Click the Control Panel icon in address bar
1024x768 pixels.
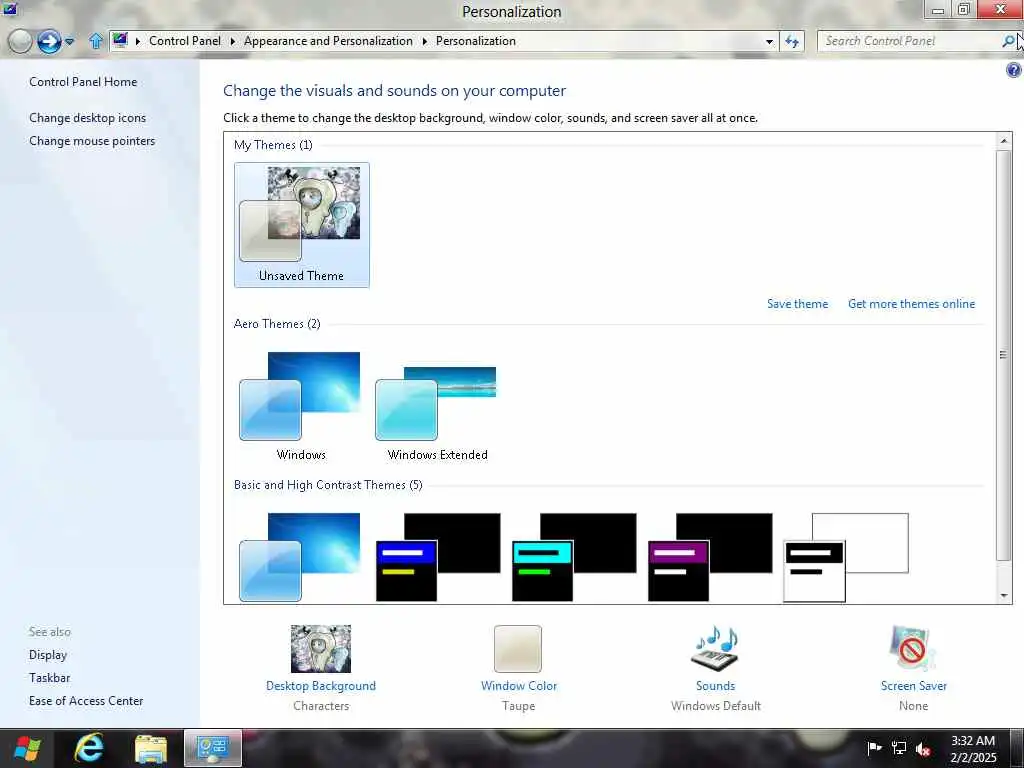point(120,40)
